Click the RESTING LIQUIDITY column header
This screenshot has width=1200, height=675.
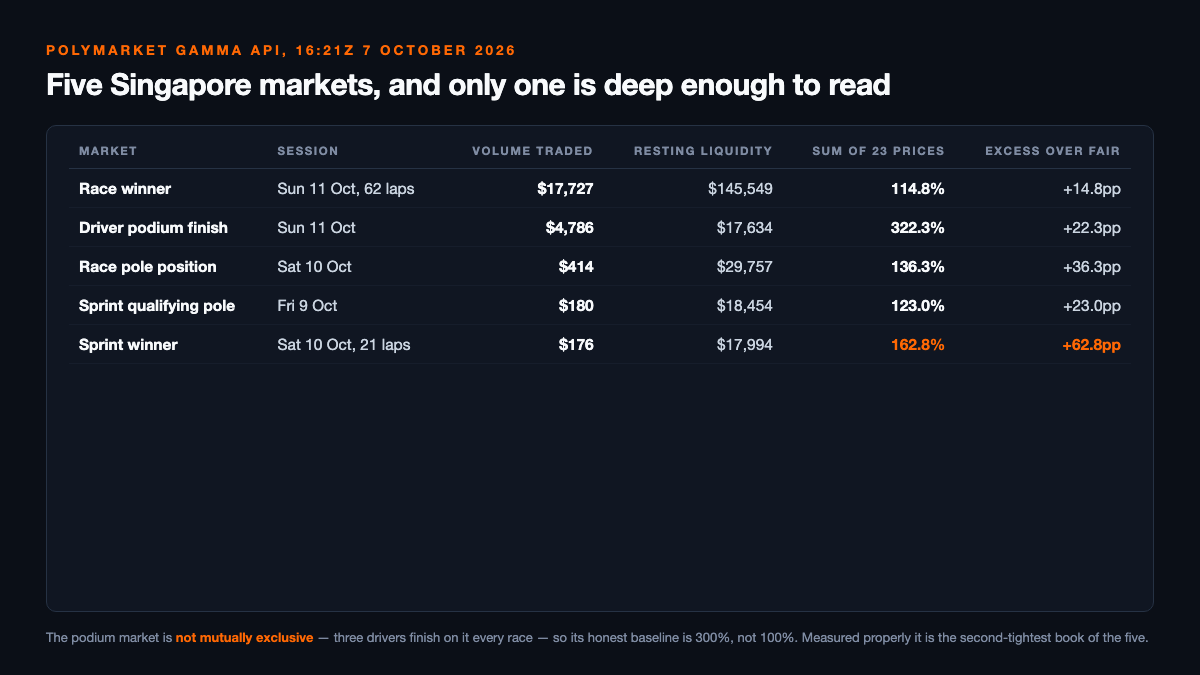coord(703,151)
